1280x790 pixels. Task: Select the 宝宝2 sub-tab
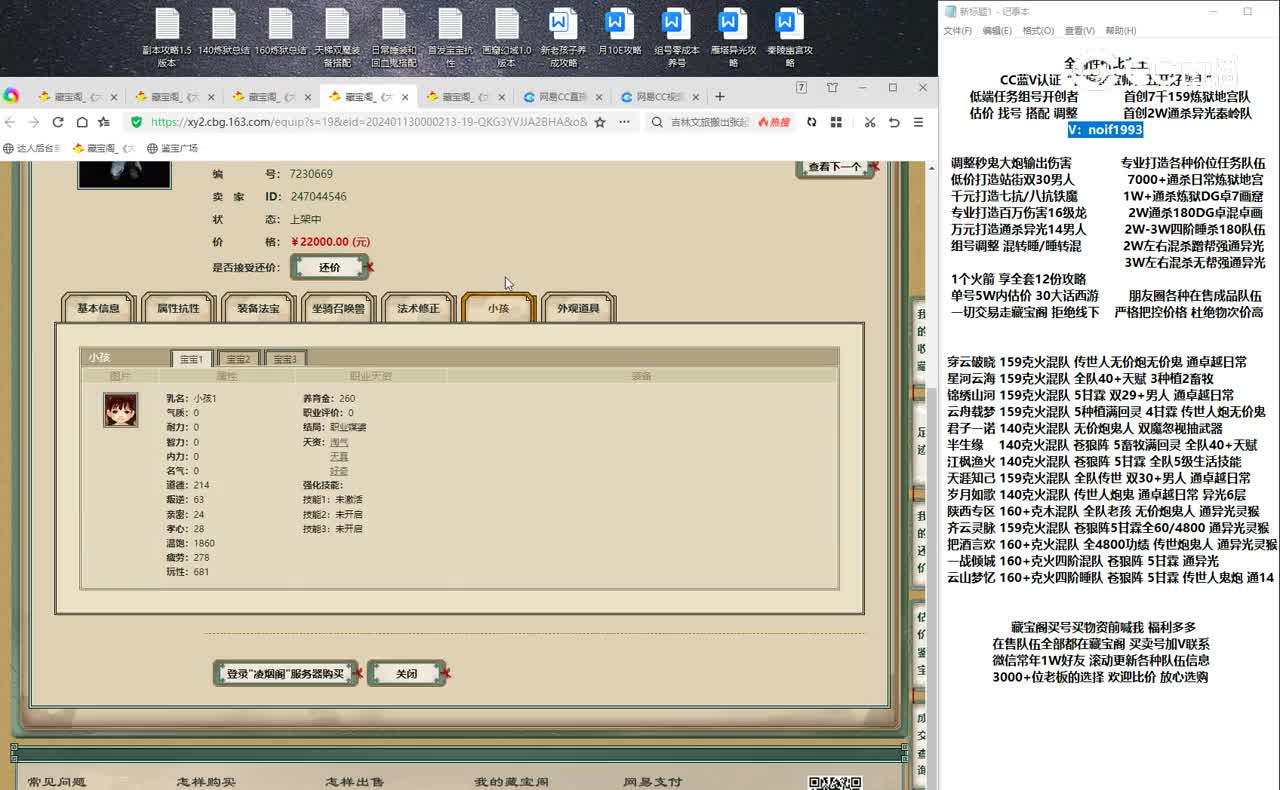(x=238, y=359)
